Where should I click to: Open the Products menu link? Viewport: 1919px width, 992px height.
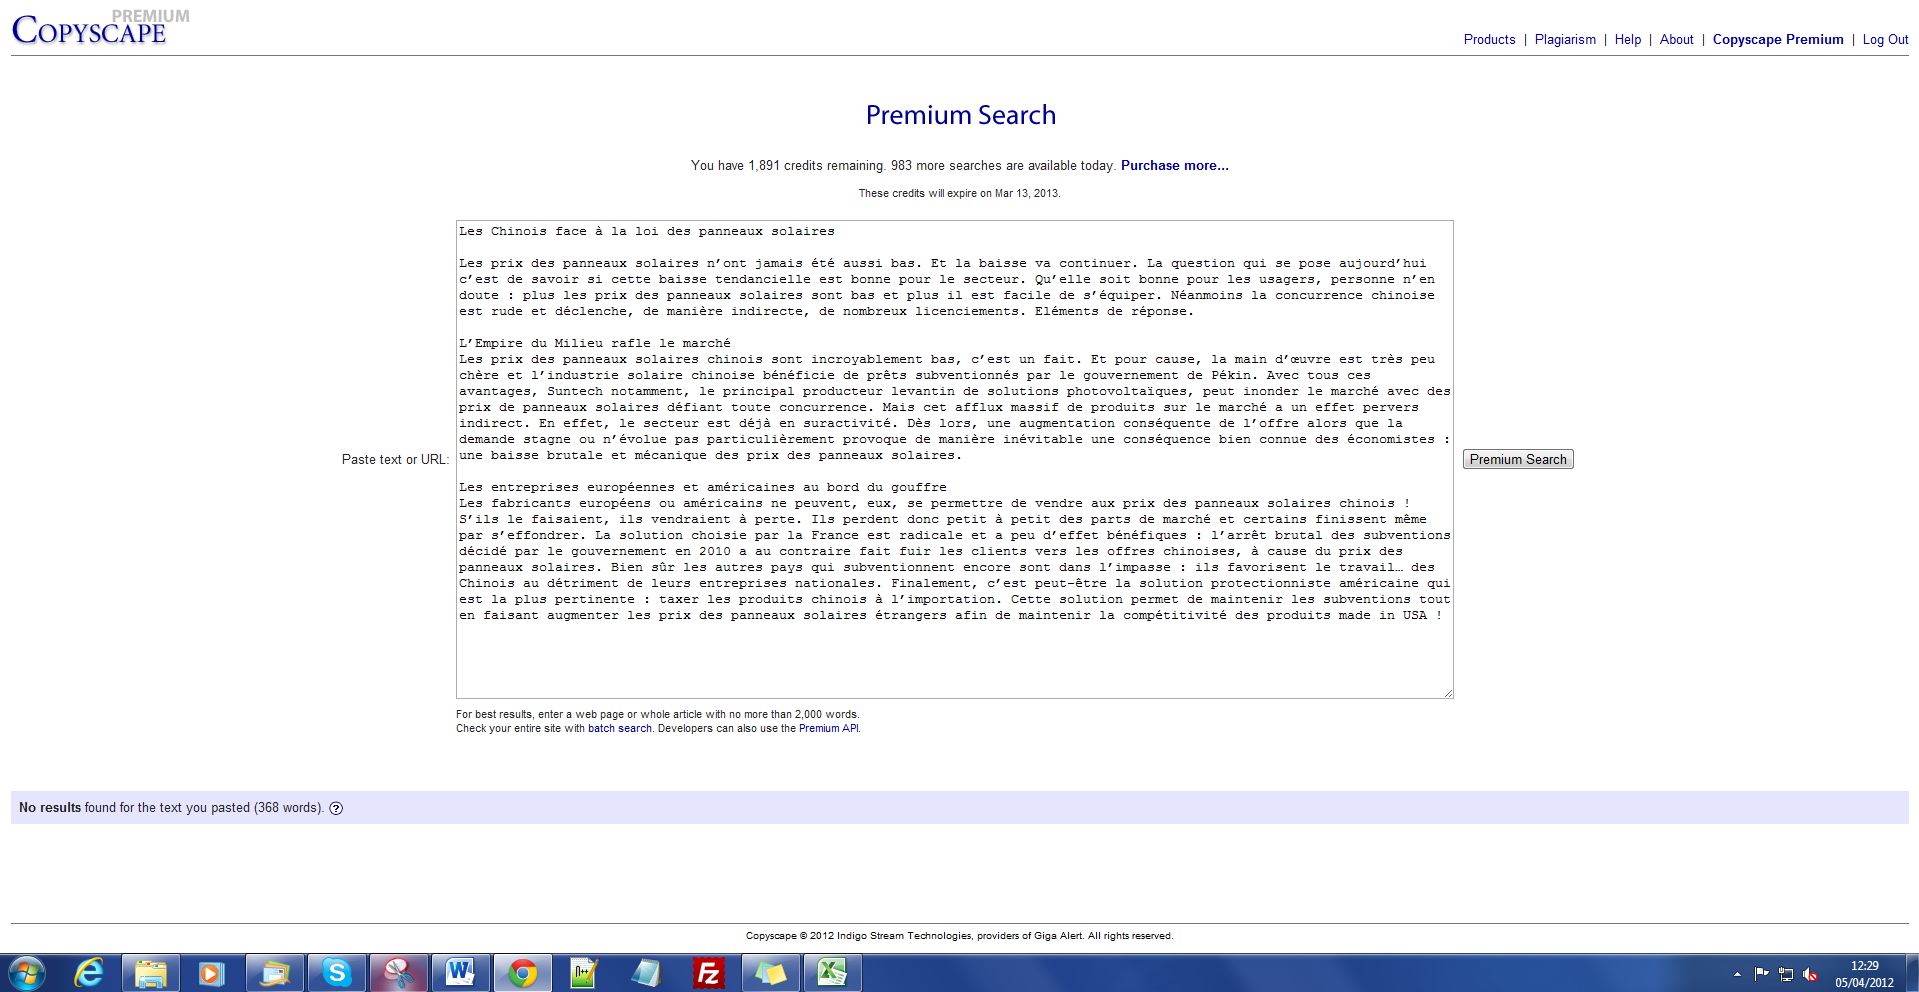(x=1489, y=40)
